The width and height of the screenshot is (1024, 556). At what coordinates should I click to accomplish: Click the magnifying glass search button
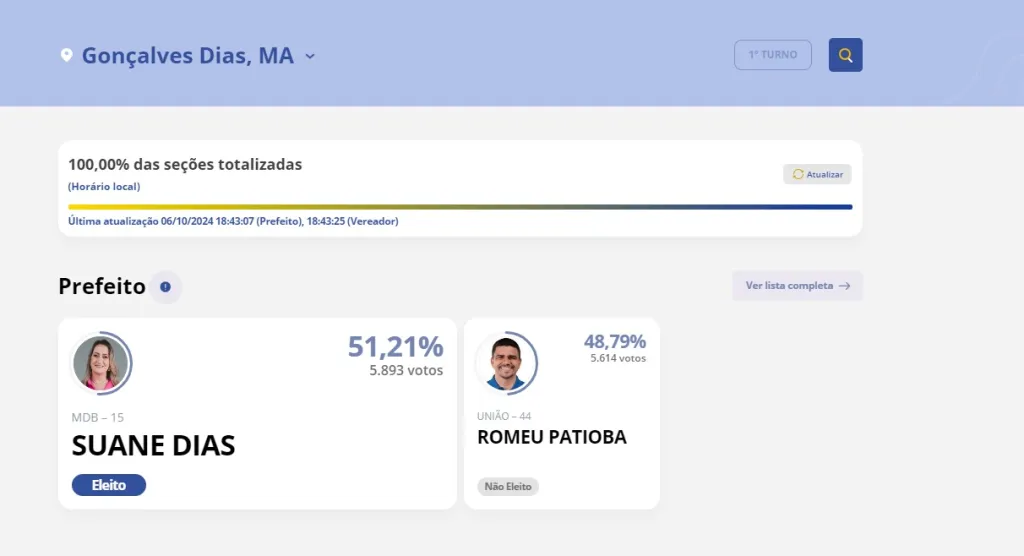tap(845, 55)
